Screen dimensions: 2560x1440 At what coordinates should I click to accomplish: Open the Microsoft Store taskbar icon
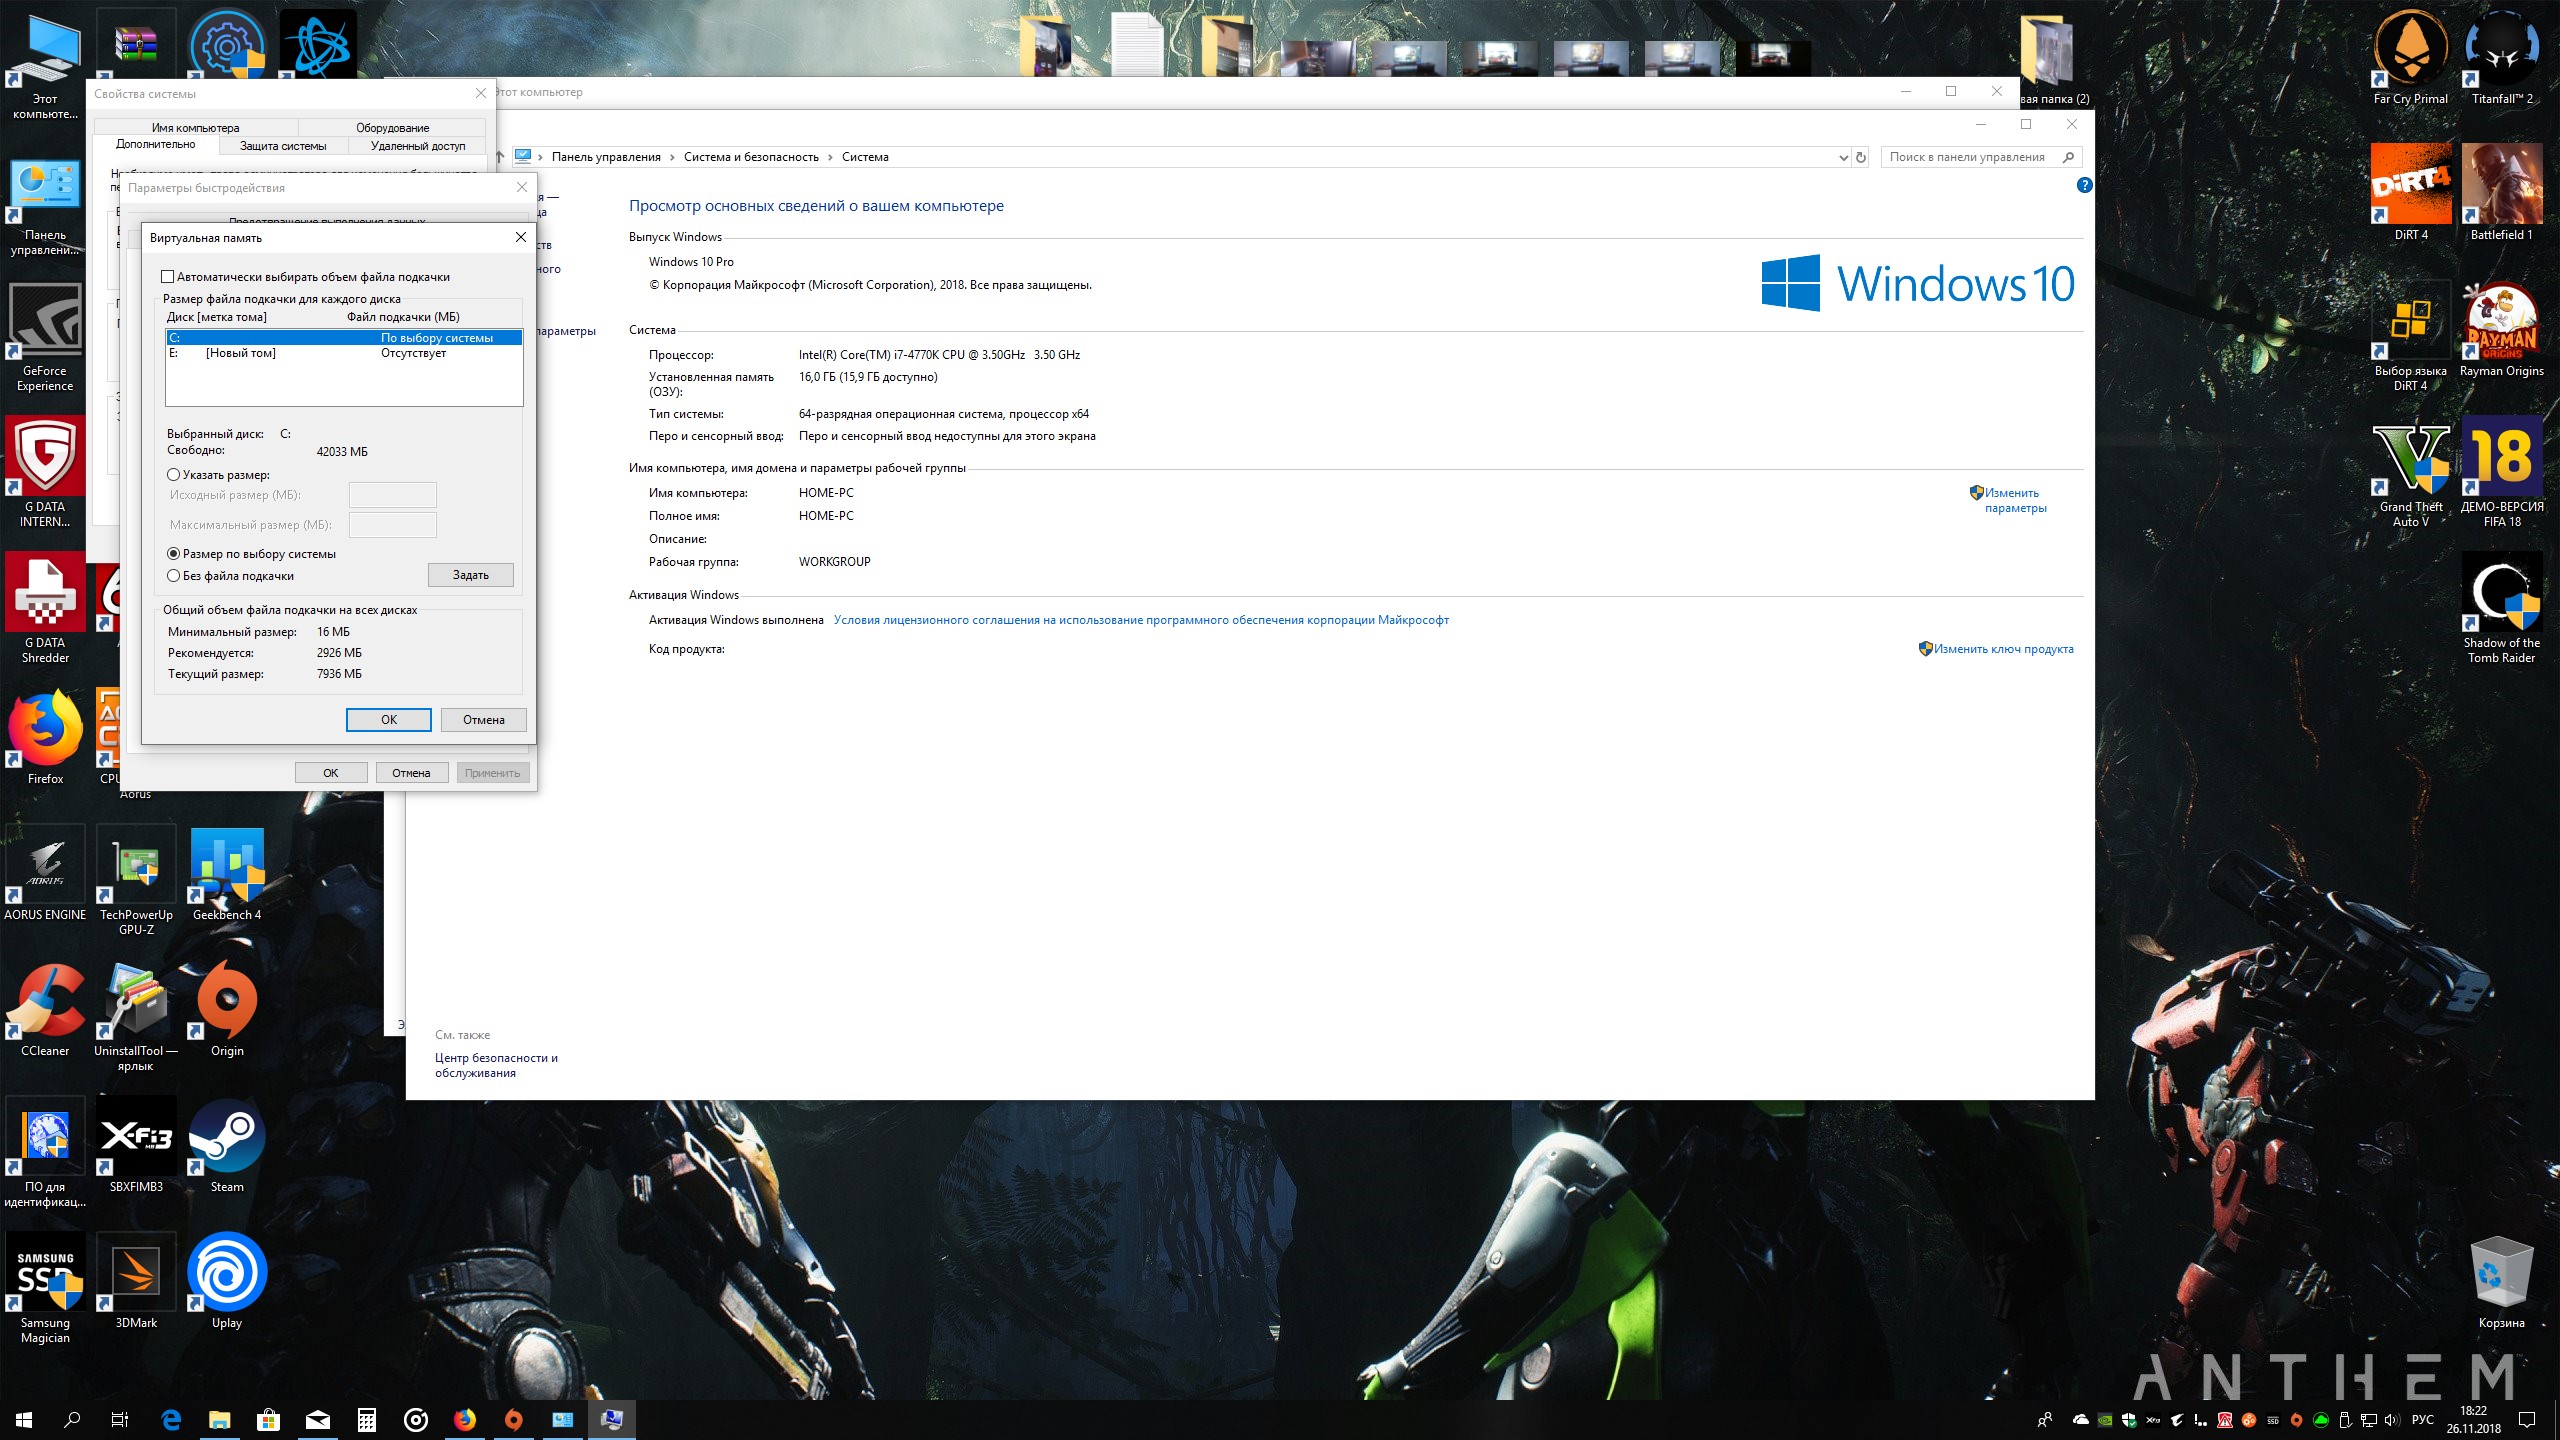268,1419
